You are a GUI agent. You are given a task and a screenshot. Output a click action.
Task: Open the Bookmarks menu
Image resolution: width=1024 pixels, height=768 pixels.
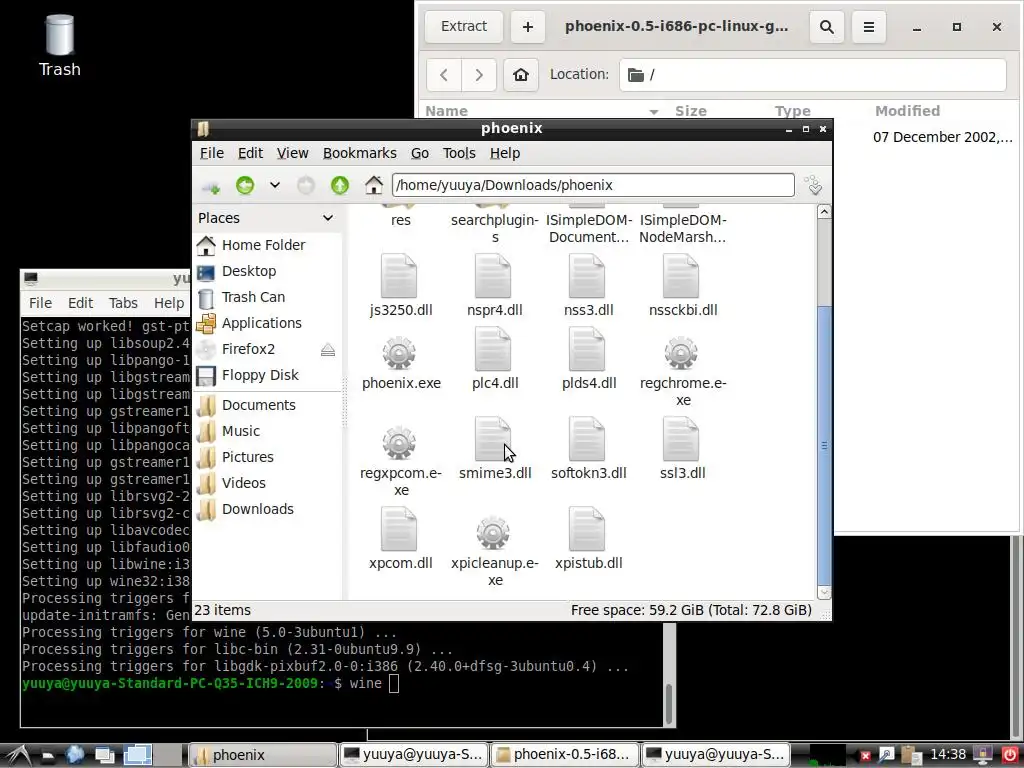click(x=359, y=153)
